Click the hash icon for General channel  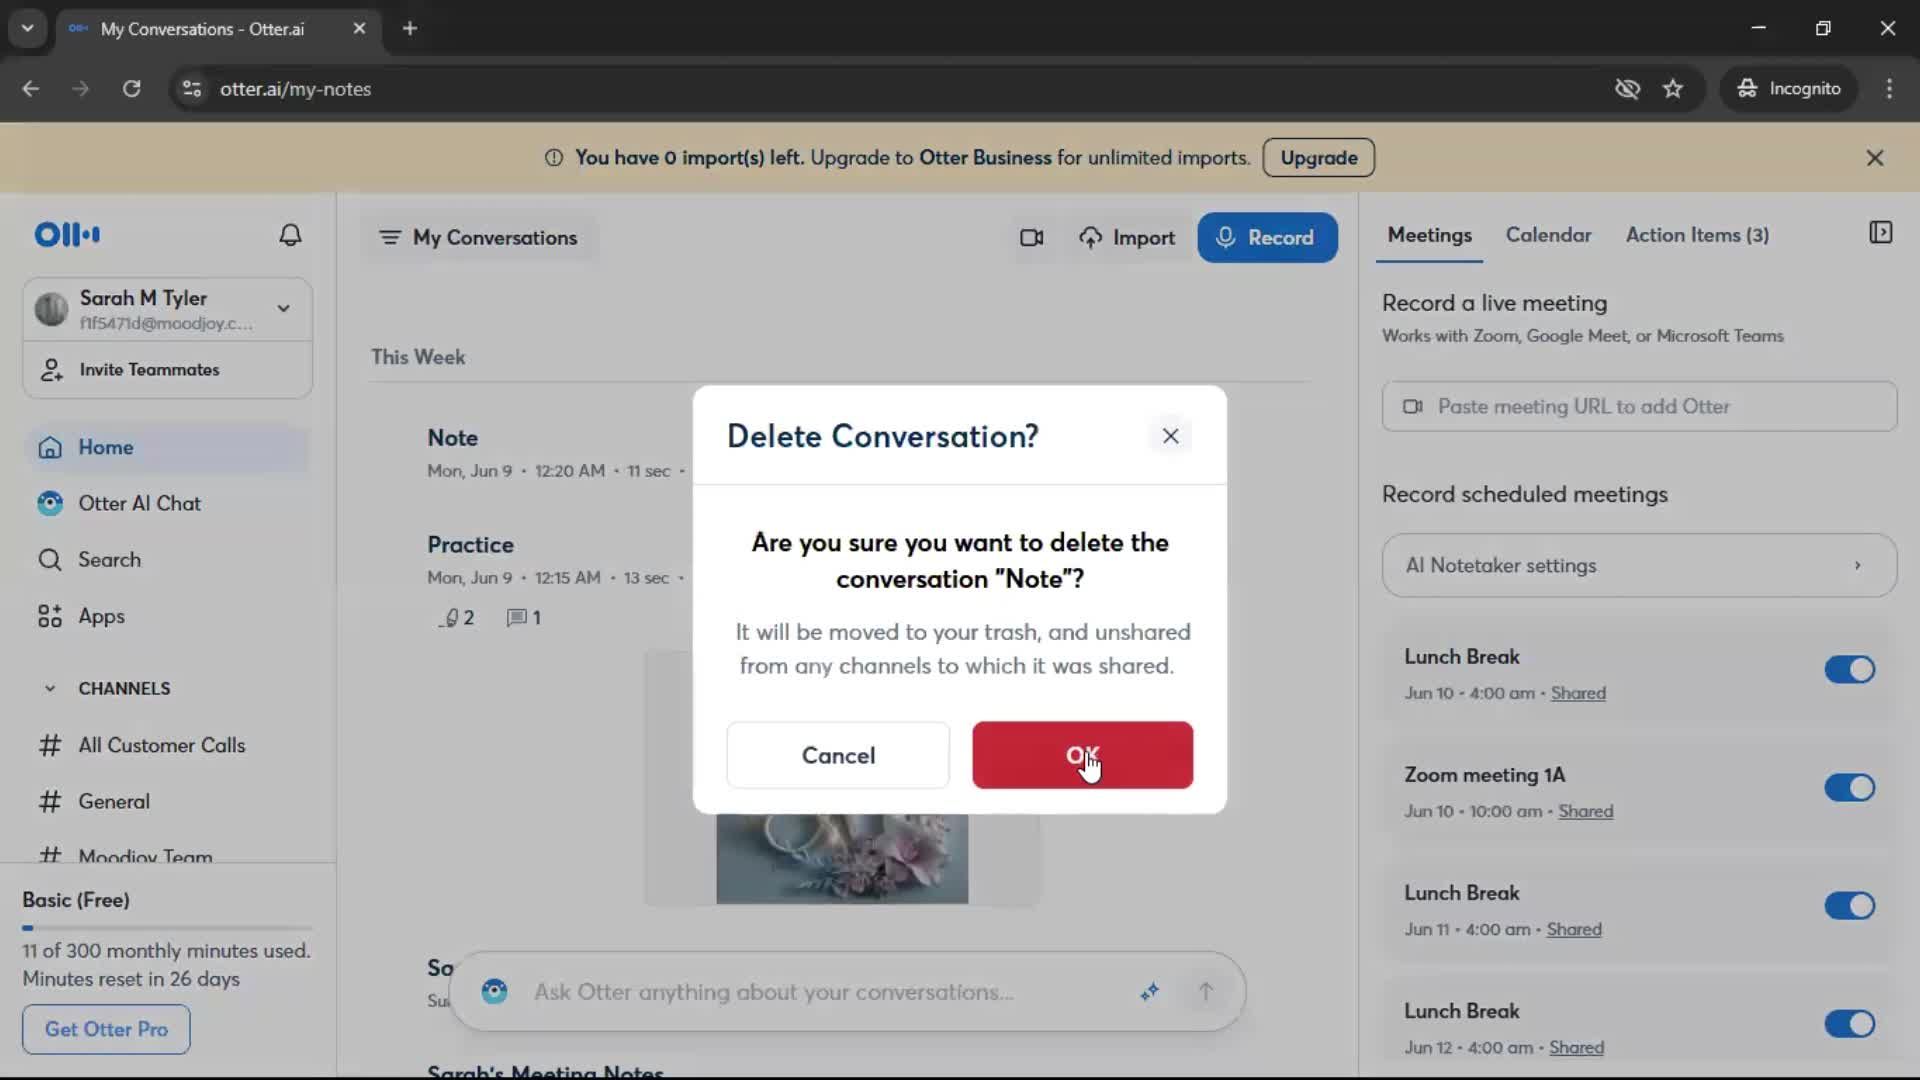(x=50, y=802)
